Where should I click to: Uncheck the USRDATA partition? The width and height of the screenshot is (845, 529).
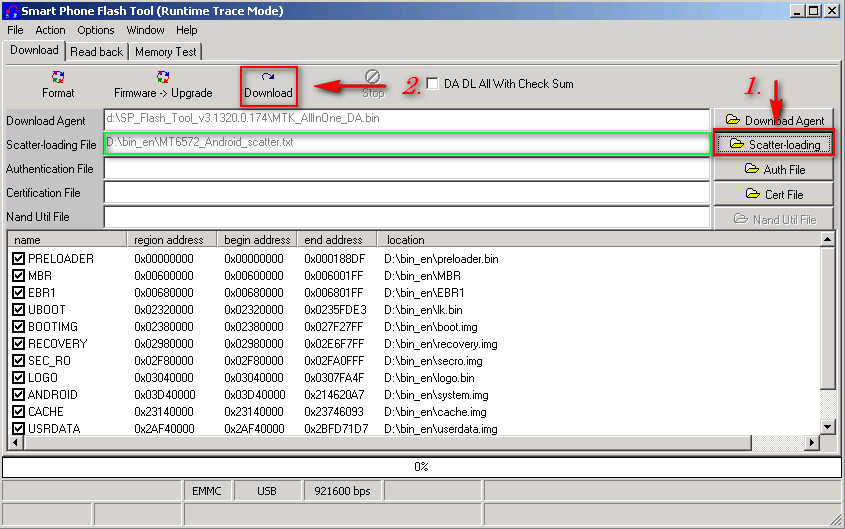point(18,428)
